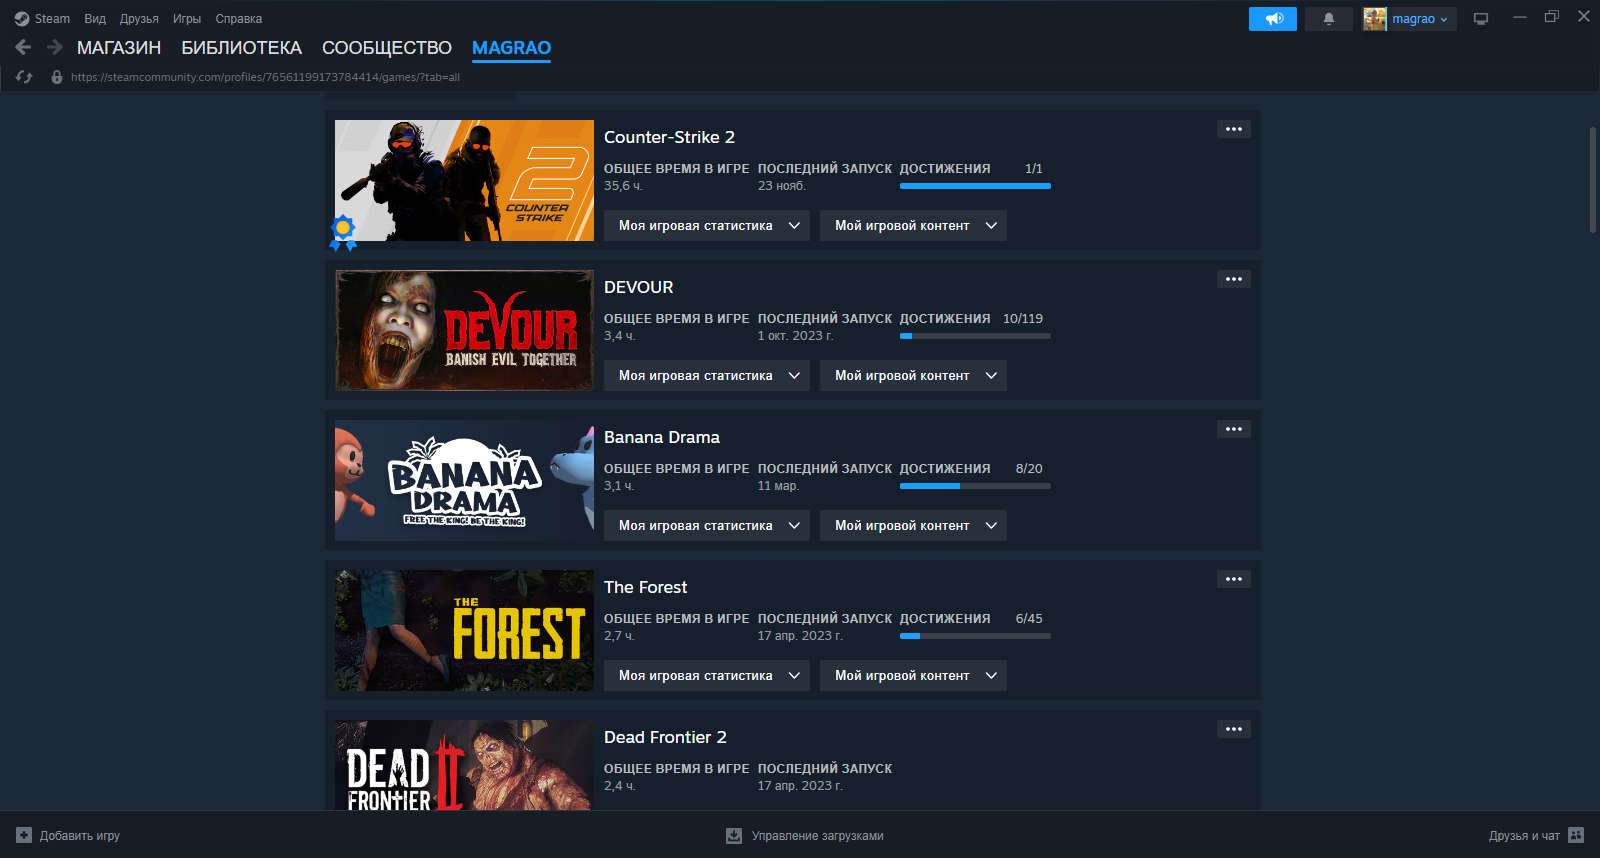The height and width of the screenshot is (858, 1600).
Task: Click the Steam logo icon
Action: point(22,19)
